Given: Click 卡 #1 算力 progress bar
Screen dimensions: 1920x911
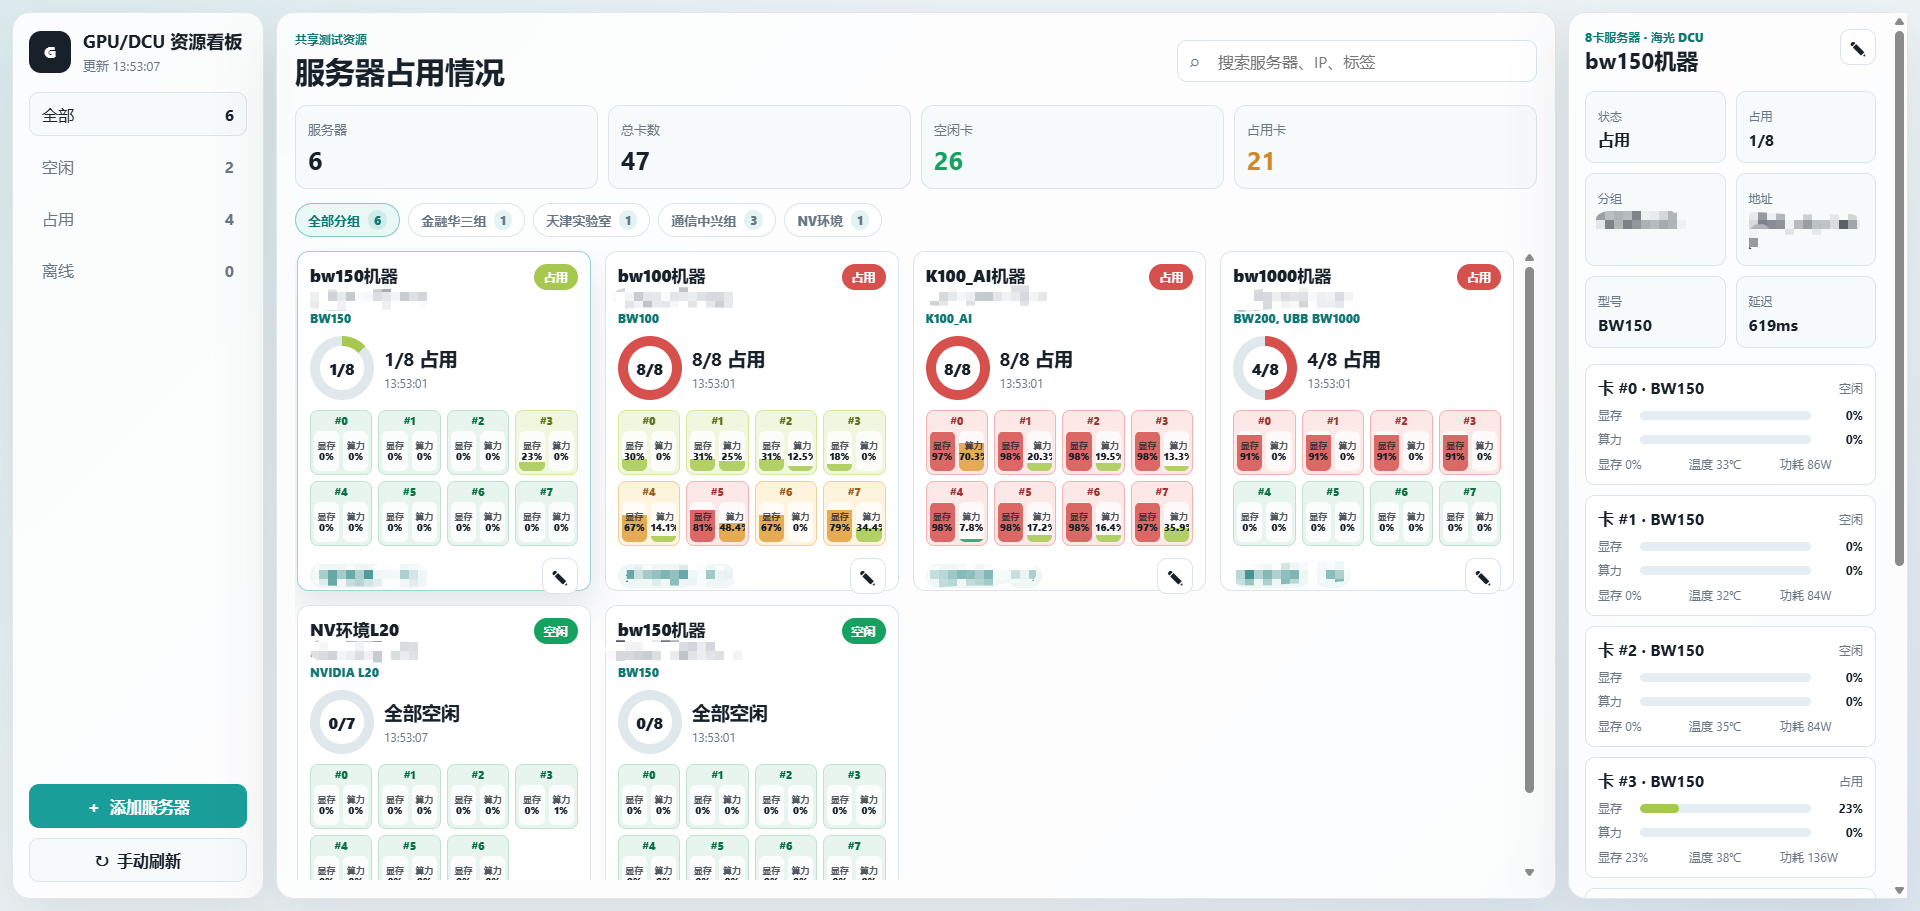Looking at the screenshot, I should pyautogui.click(x=1725, y=570).
